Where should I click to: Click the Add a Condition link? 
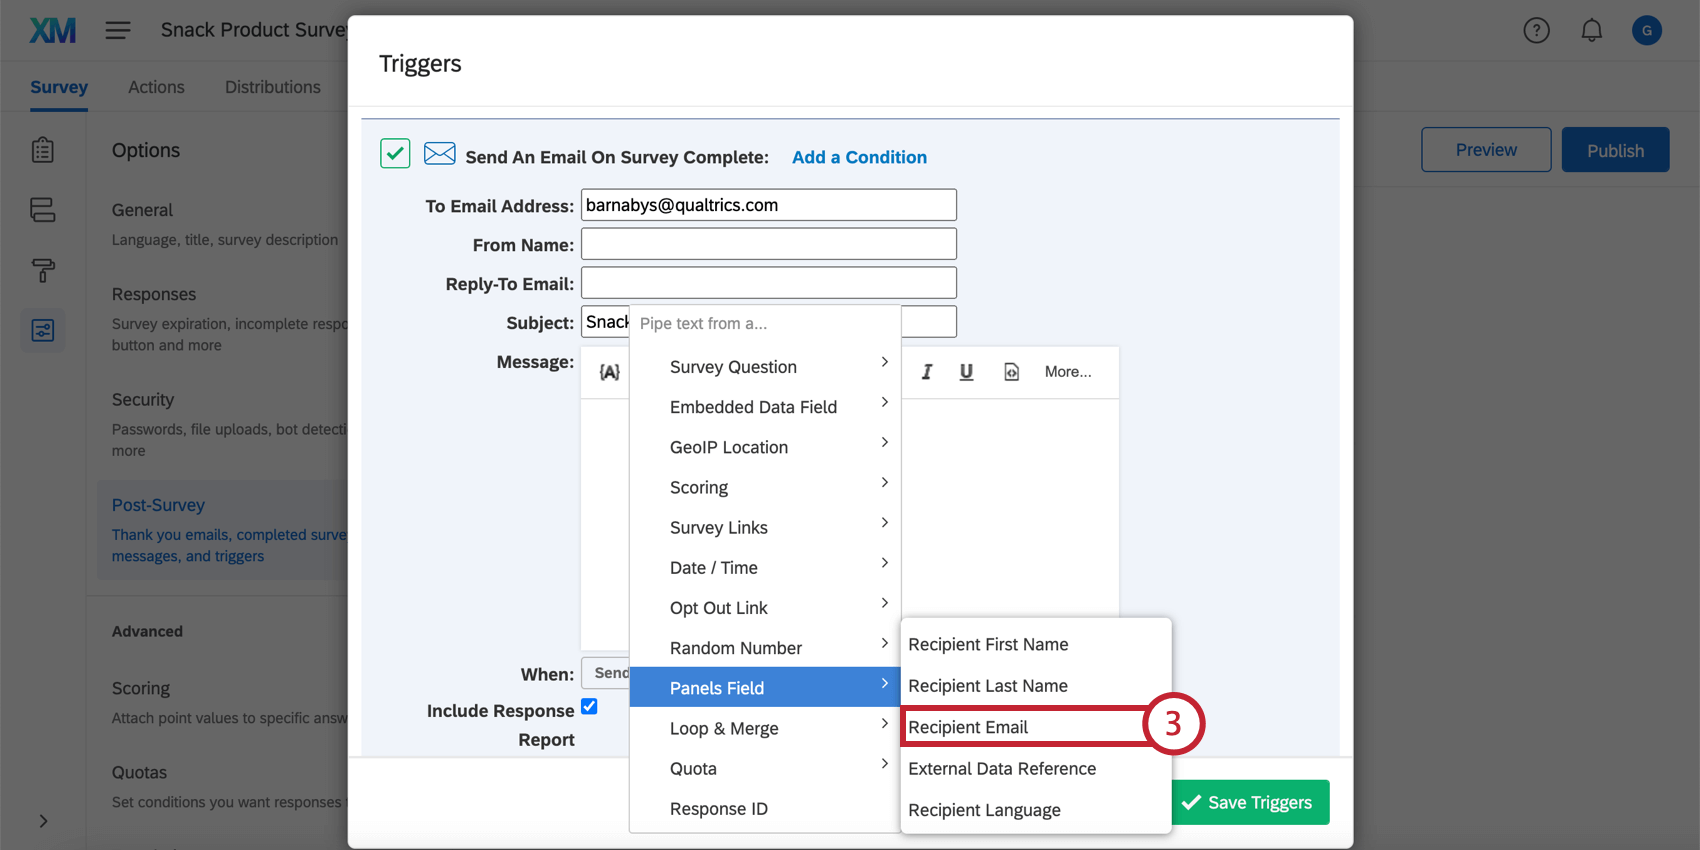[859, 157]
